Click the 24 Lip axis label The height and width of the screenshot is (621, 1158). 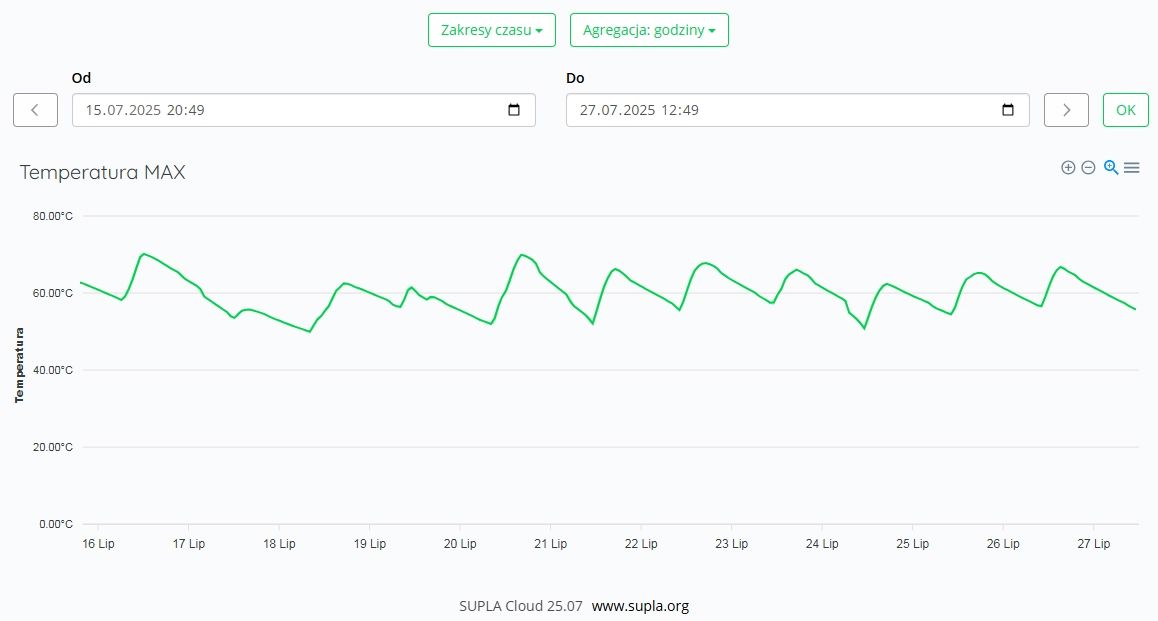(822, 543)
